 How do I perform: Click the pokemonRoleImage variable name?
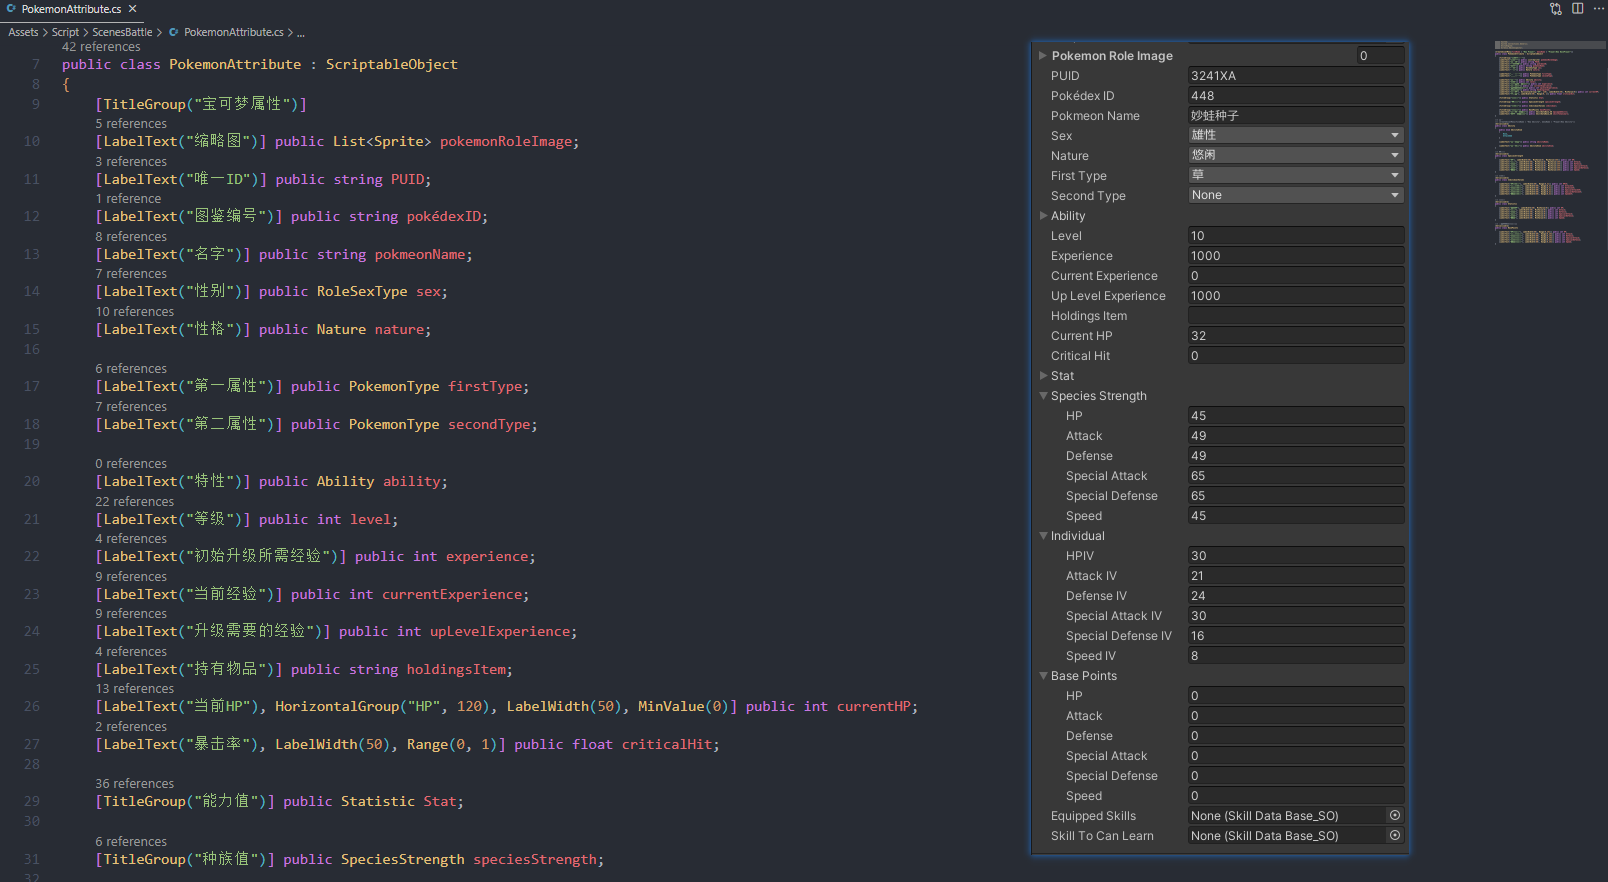pyautogui.click(x=506, y=141)
